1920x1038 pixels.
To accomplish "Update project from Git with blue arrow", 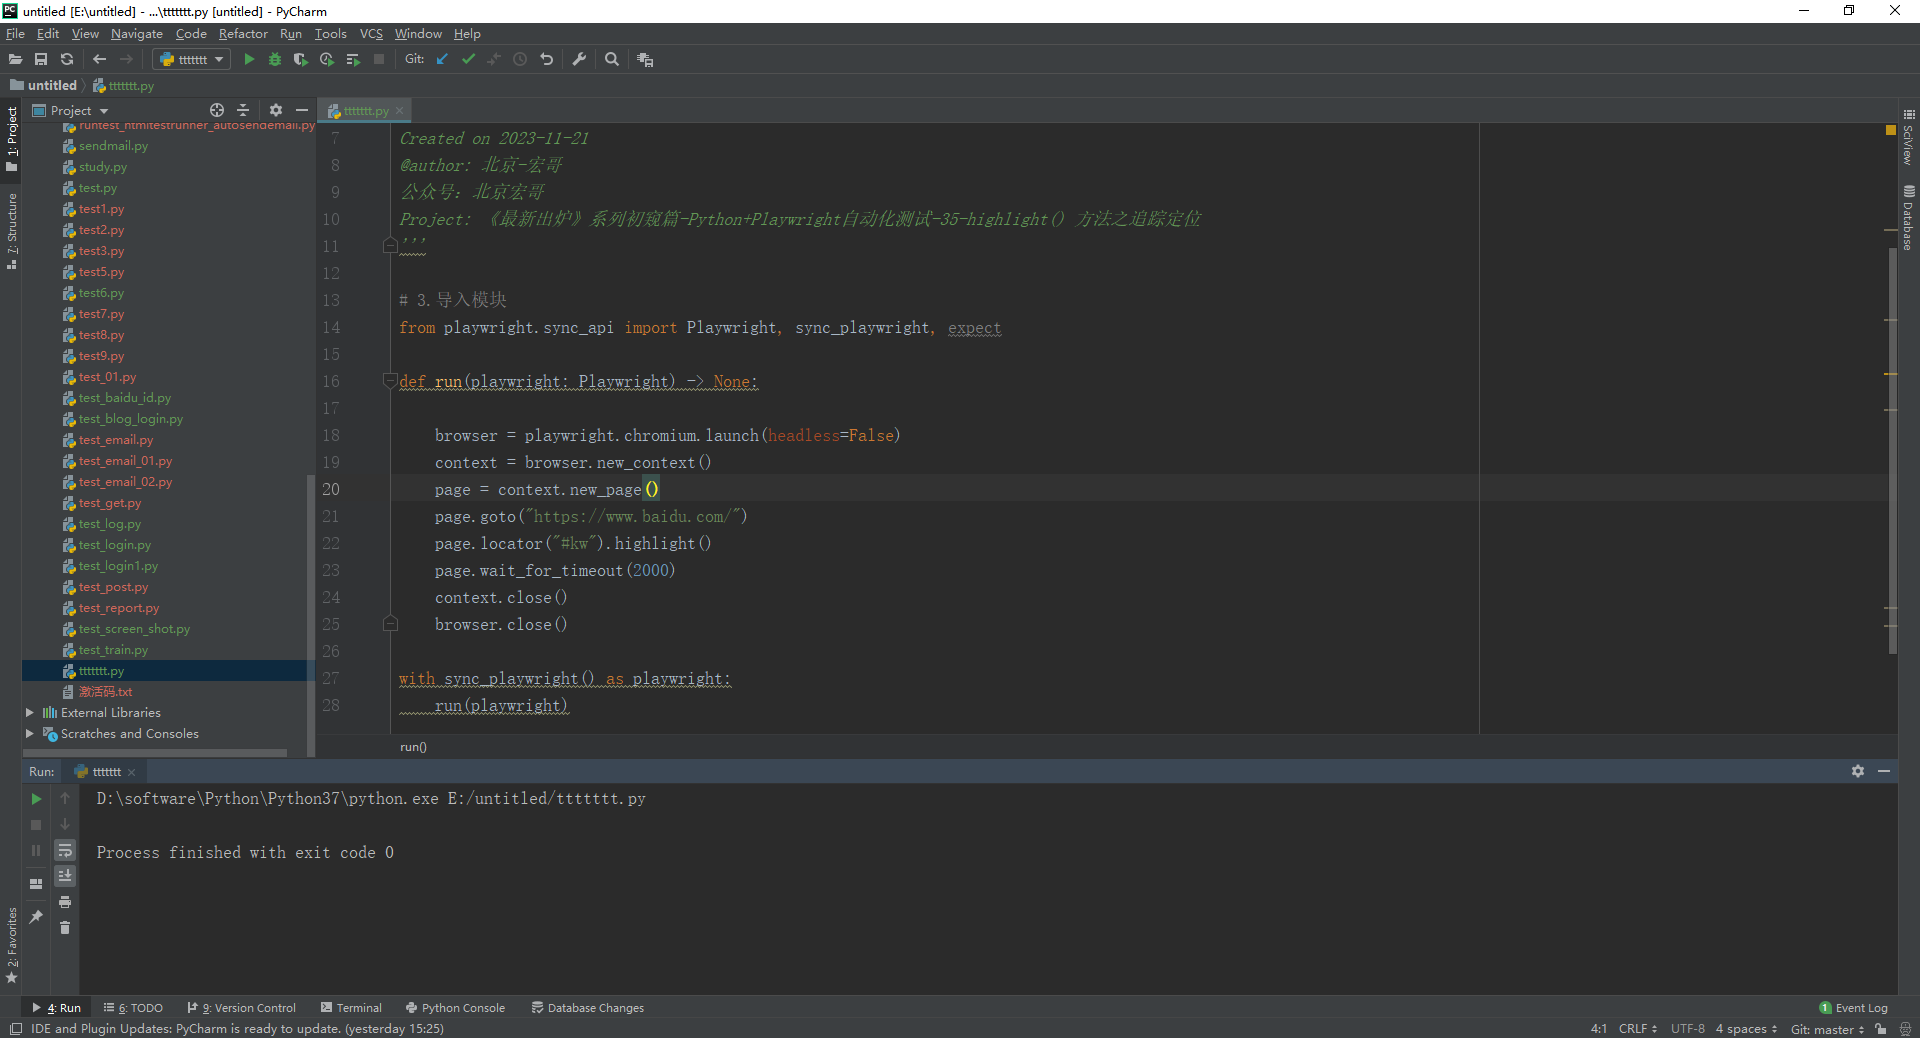I will tap(442, 59).
